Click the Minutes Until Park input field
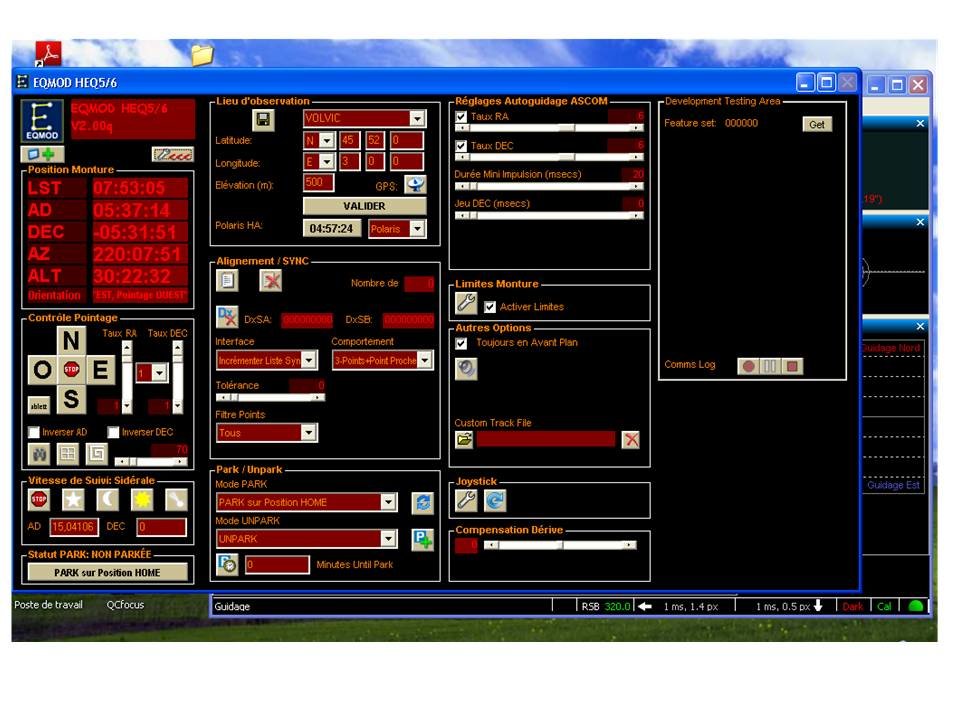This screenshot has height=720, width=960. pos(277,564)
